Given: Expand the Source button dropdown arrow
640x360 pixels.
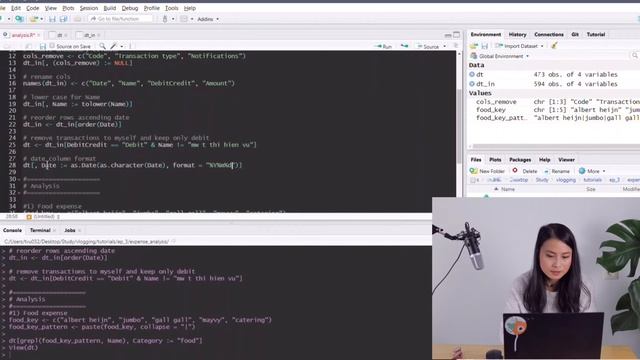Looking at the screenshot, I should pyautogui.click(x=444, y=47).
